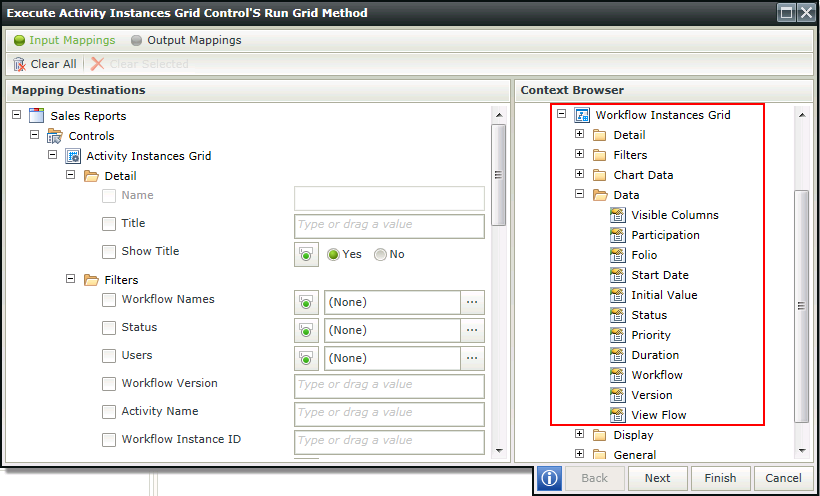Click the Initial Value property icon

point(618,295)
